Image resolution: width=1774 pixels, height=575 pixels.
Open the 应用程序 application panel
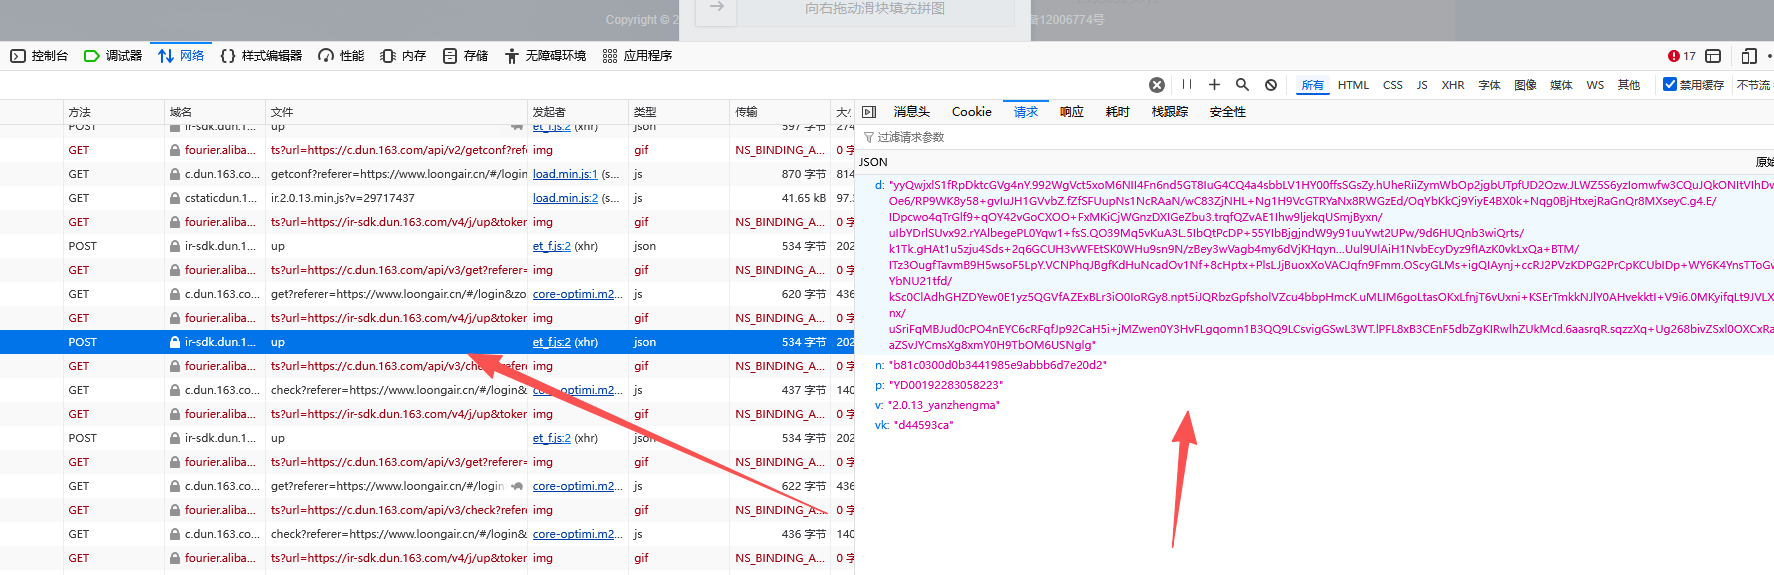click(x=637, y=56)
